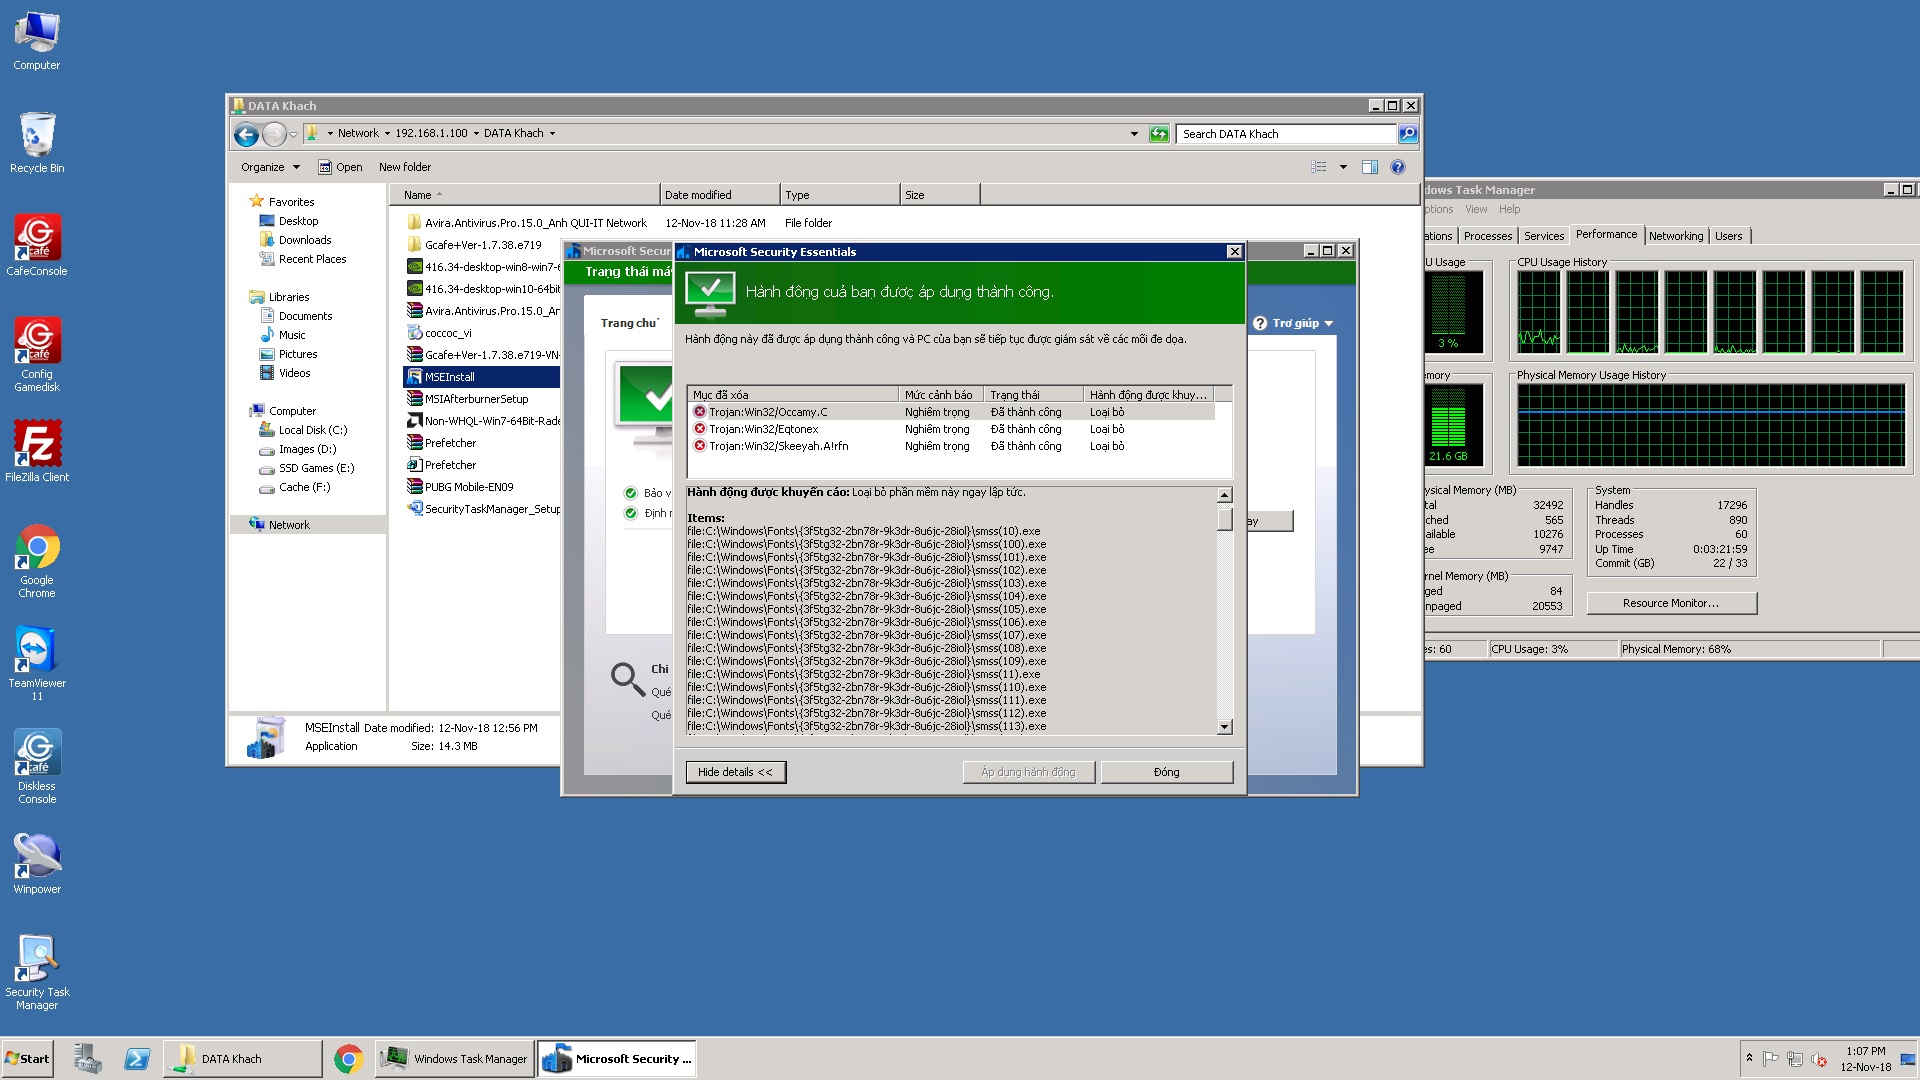Expand the Network breadcrumb dropdown arrow

coord(387,134)
